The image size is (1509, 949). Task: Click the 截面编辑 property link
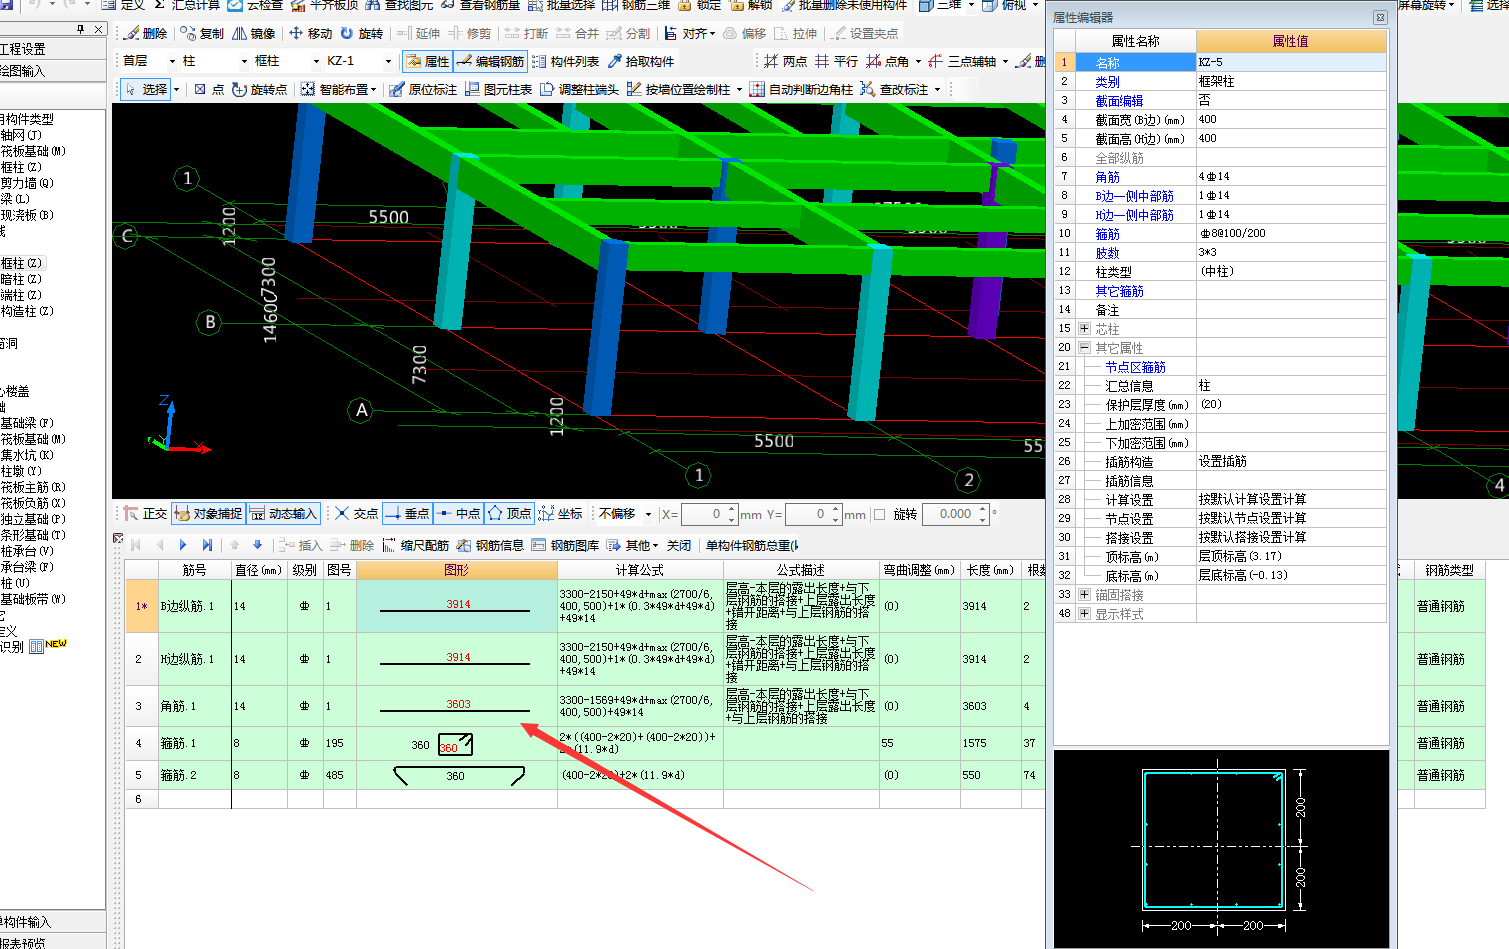pyautogui.click(x=1119, y=101)
